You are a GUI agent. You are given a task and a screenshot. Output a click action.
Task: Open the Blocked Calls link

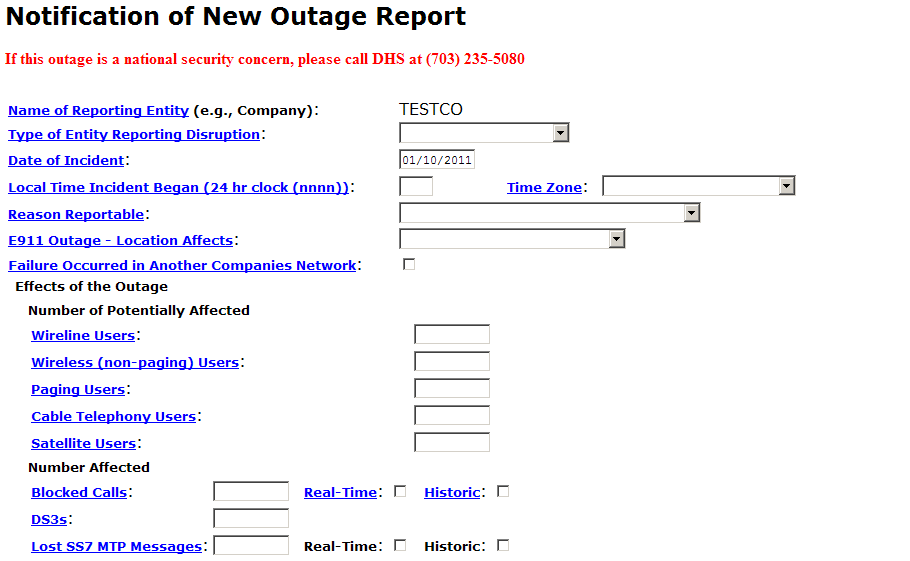79,493
